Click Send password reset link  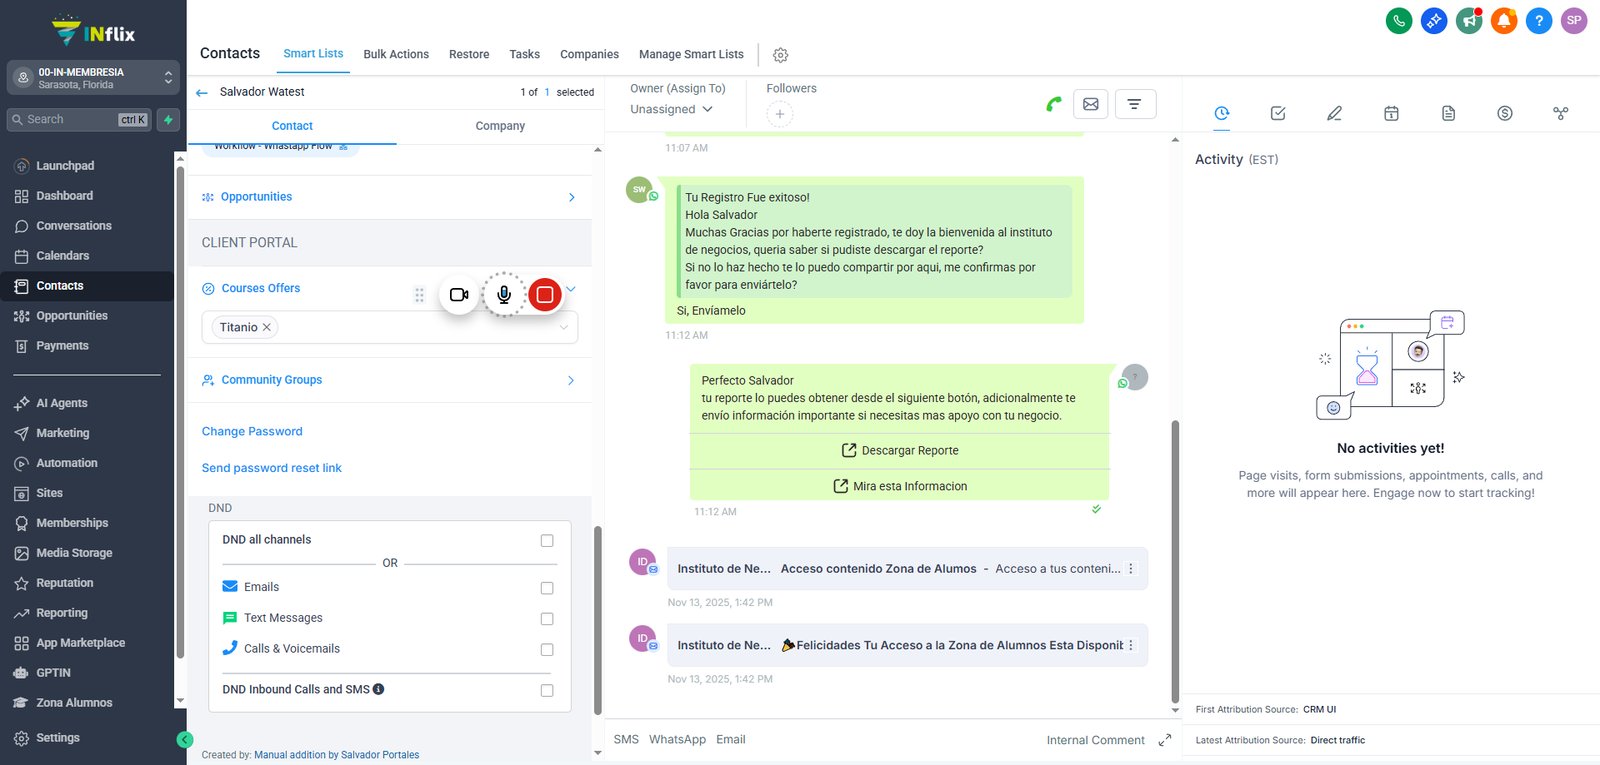click(x=272, y=468)
